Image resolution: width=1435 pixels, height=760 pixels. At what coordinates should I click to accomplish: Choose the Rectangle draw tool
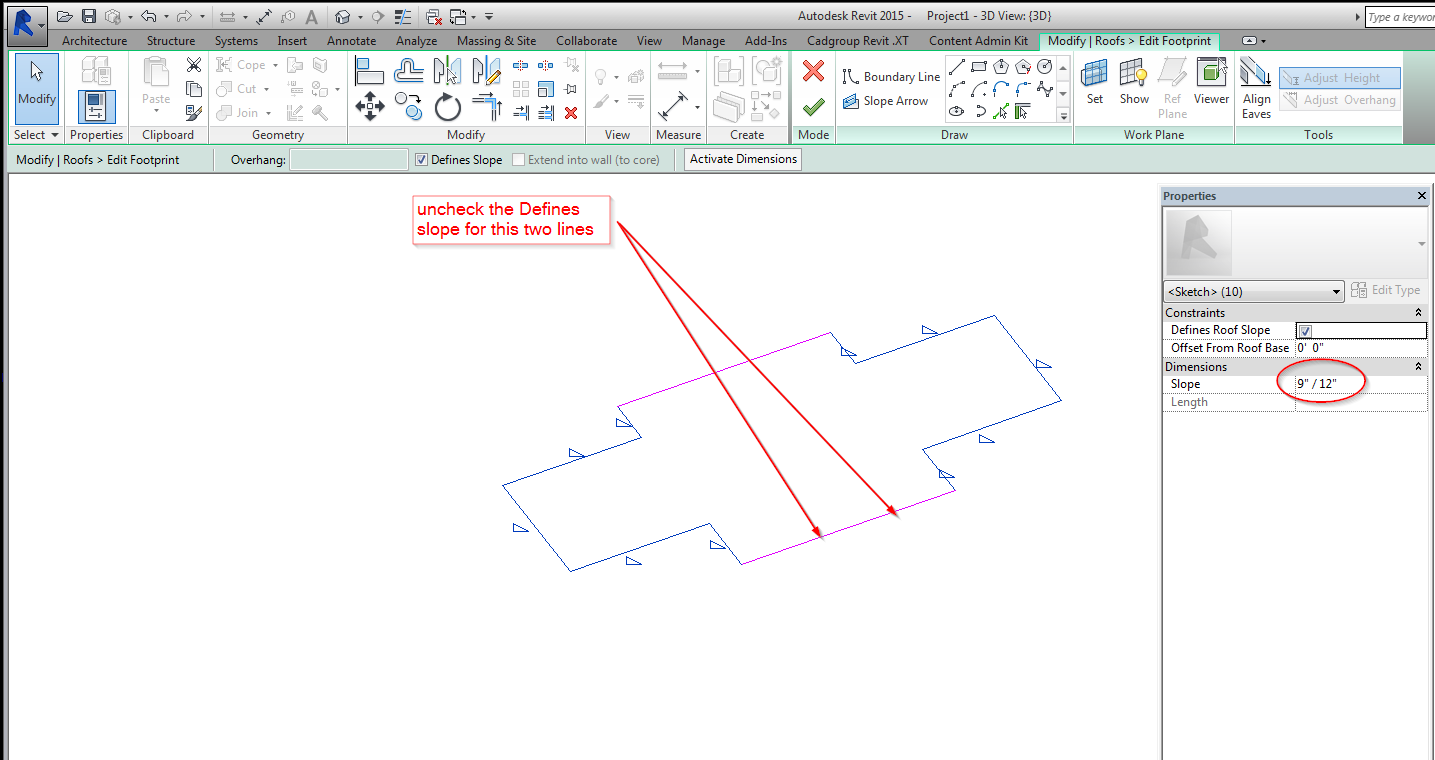[979, 67]
